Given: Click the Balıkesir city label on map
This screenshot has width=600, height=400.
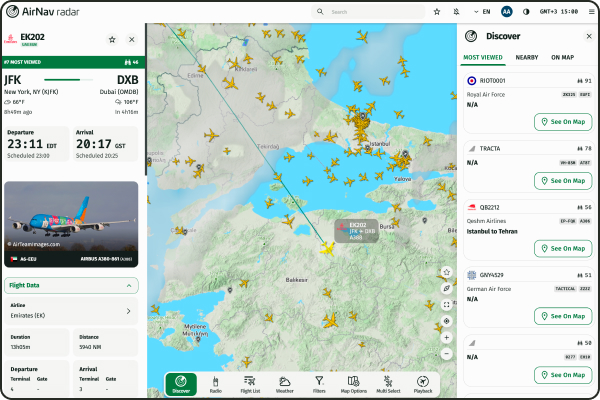Looking at the screenshot, I should pos(297,280).
